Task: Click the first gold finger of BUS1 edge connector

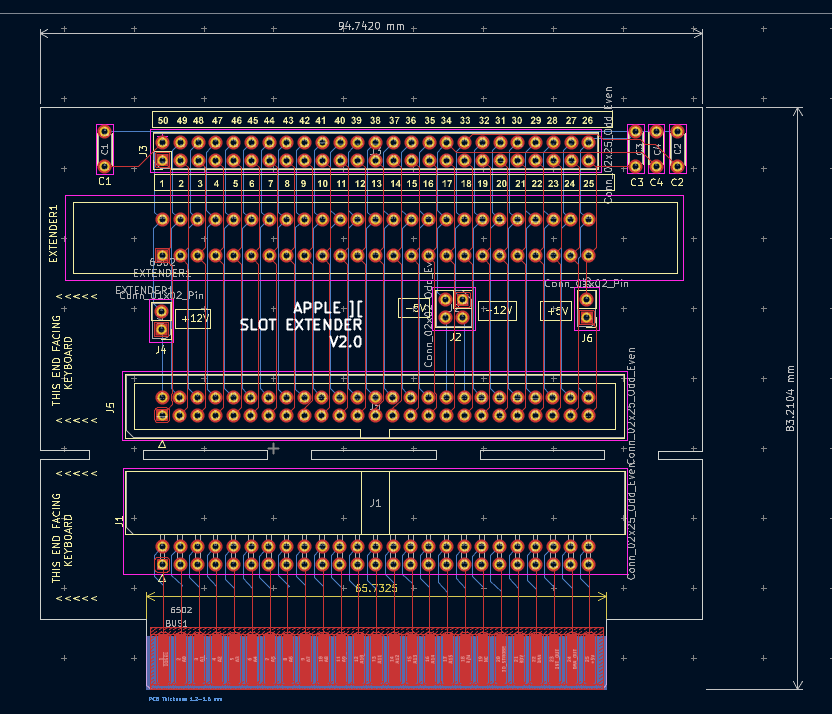Action: pos(163,659)
